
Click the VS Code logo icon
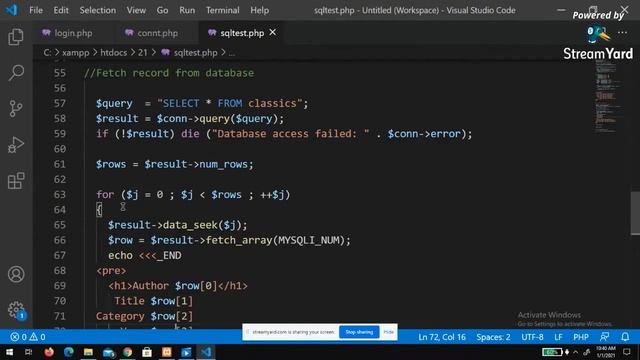(x=11, y=10)
